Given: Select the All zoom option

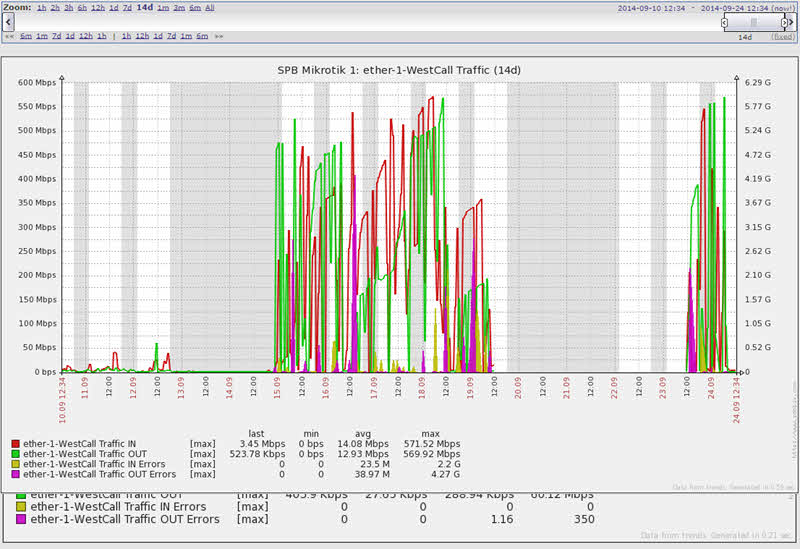Looking at the screenshot, I should click(210, 7).
